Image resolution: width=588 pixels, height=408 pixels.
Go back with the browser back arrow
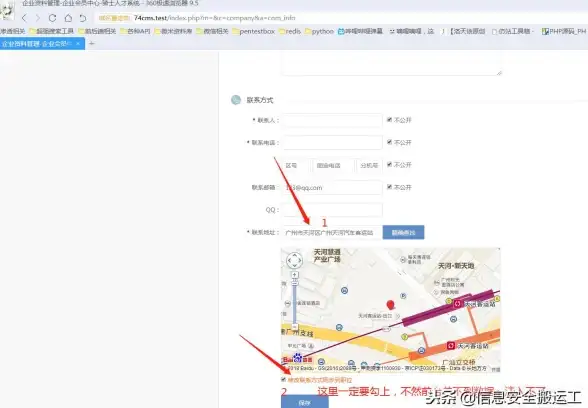pyautogui.click(x=24, y=18)
